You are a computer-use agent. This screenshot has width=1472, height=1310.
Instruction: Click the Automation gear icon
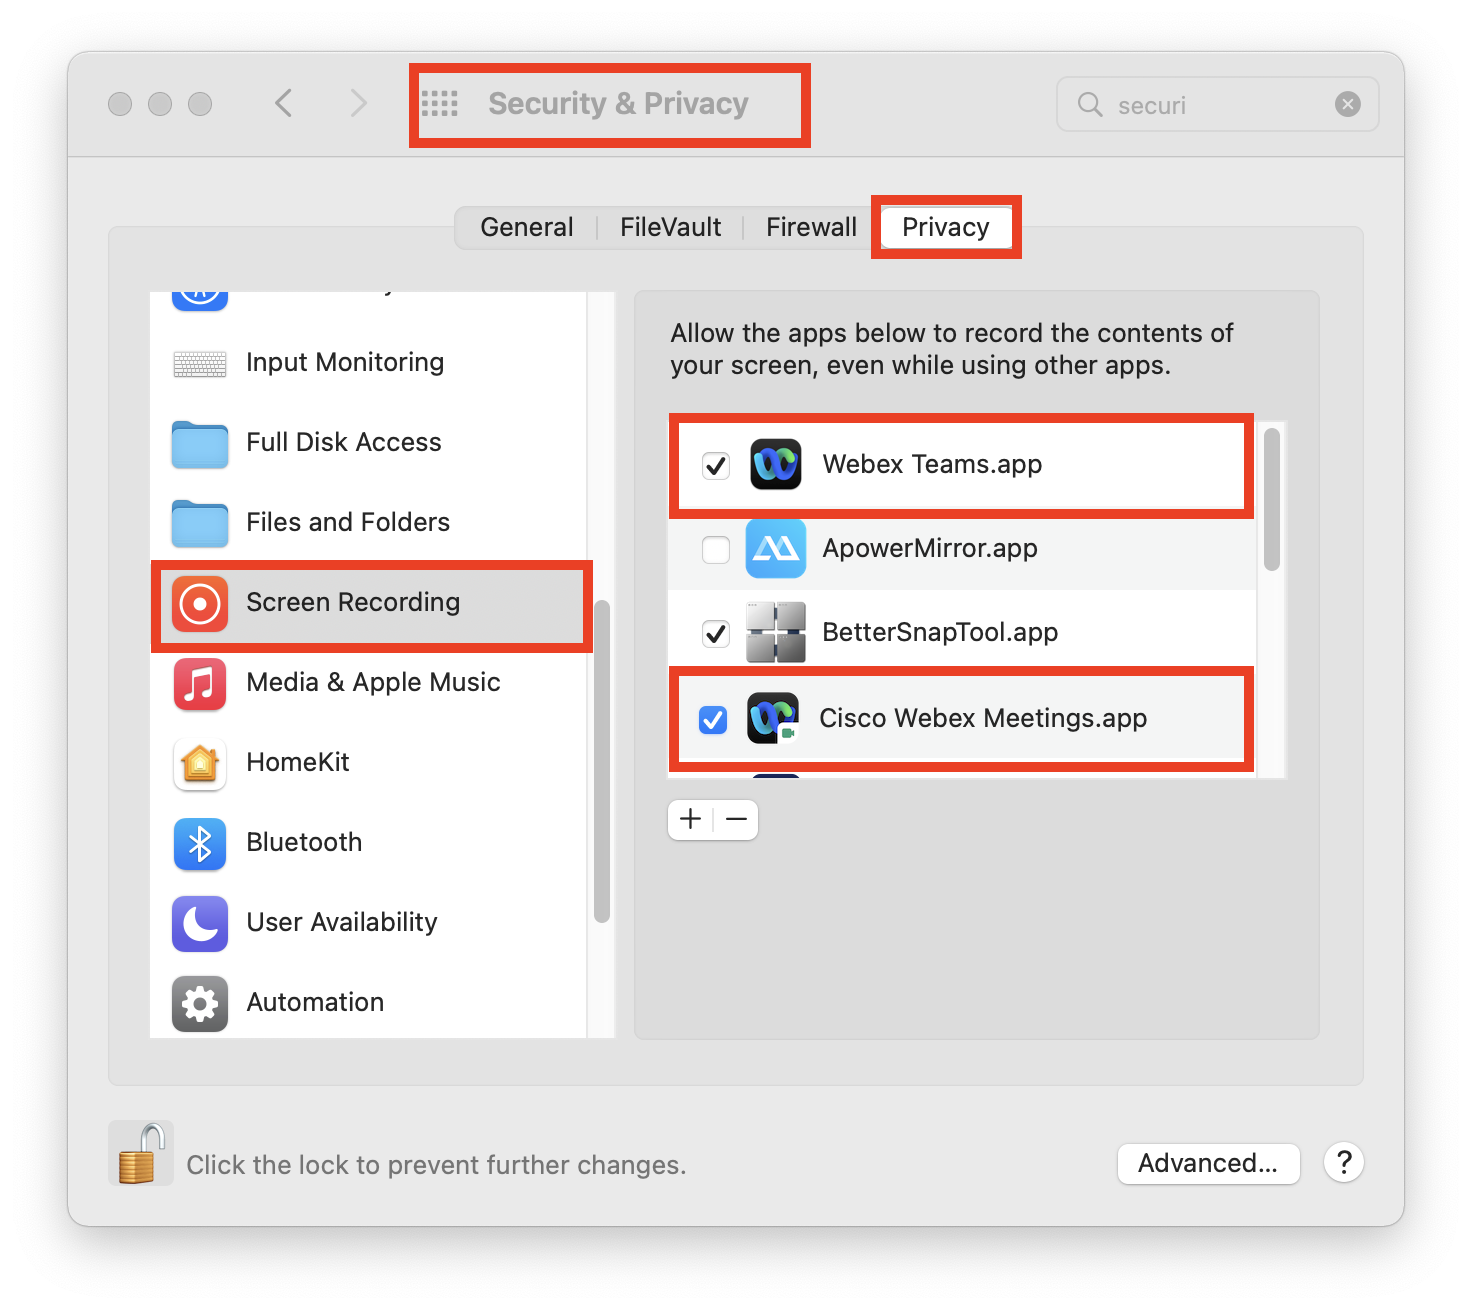[200, 1003]
